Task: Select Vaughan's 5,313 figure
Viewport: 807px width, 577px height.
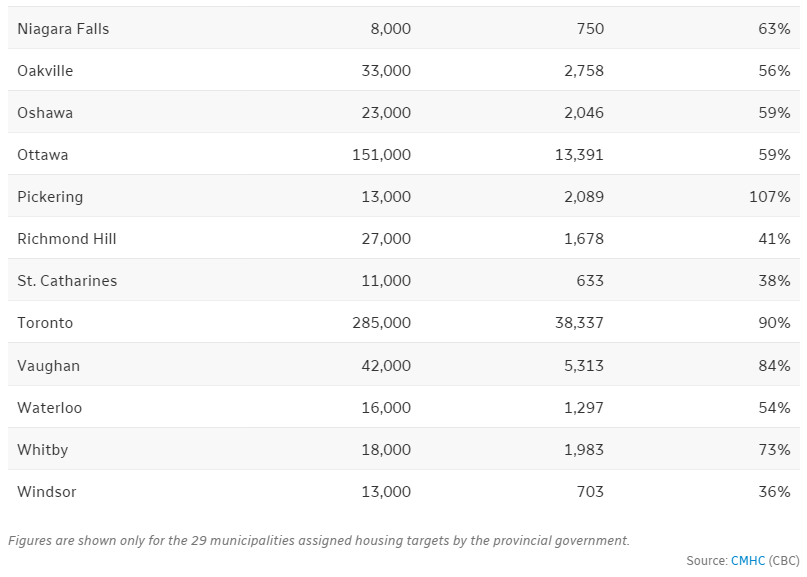Action: point(583,366)
